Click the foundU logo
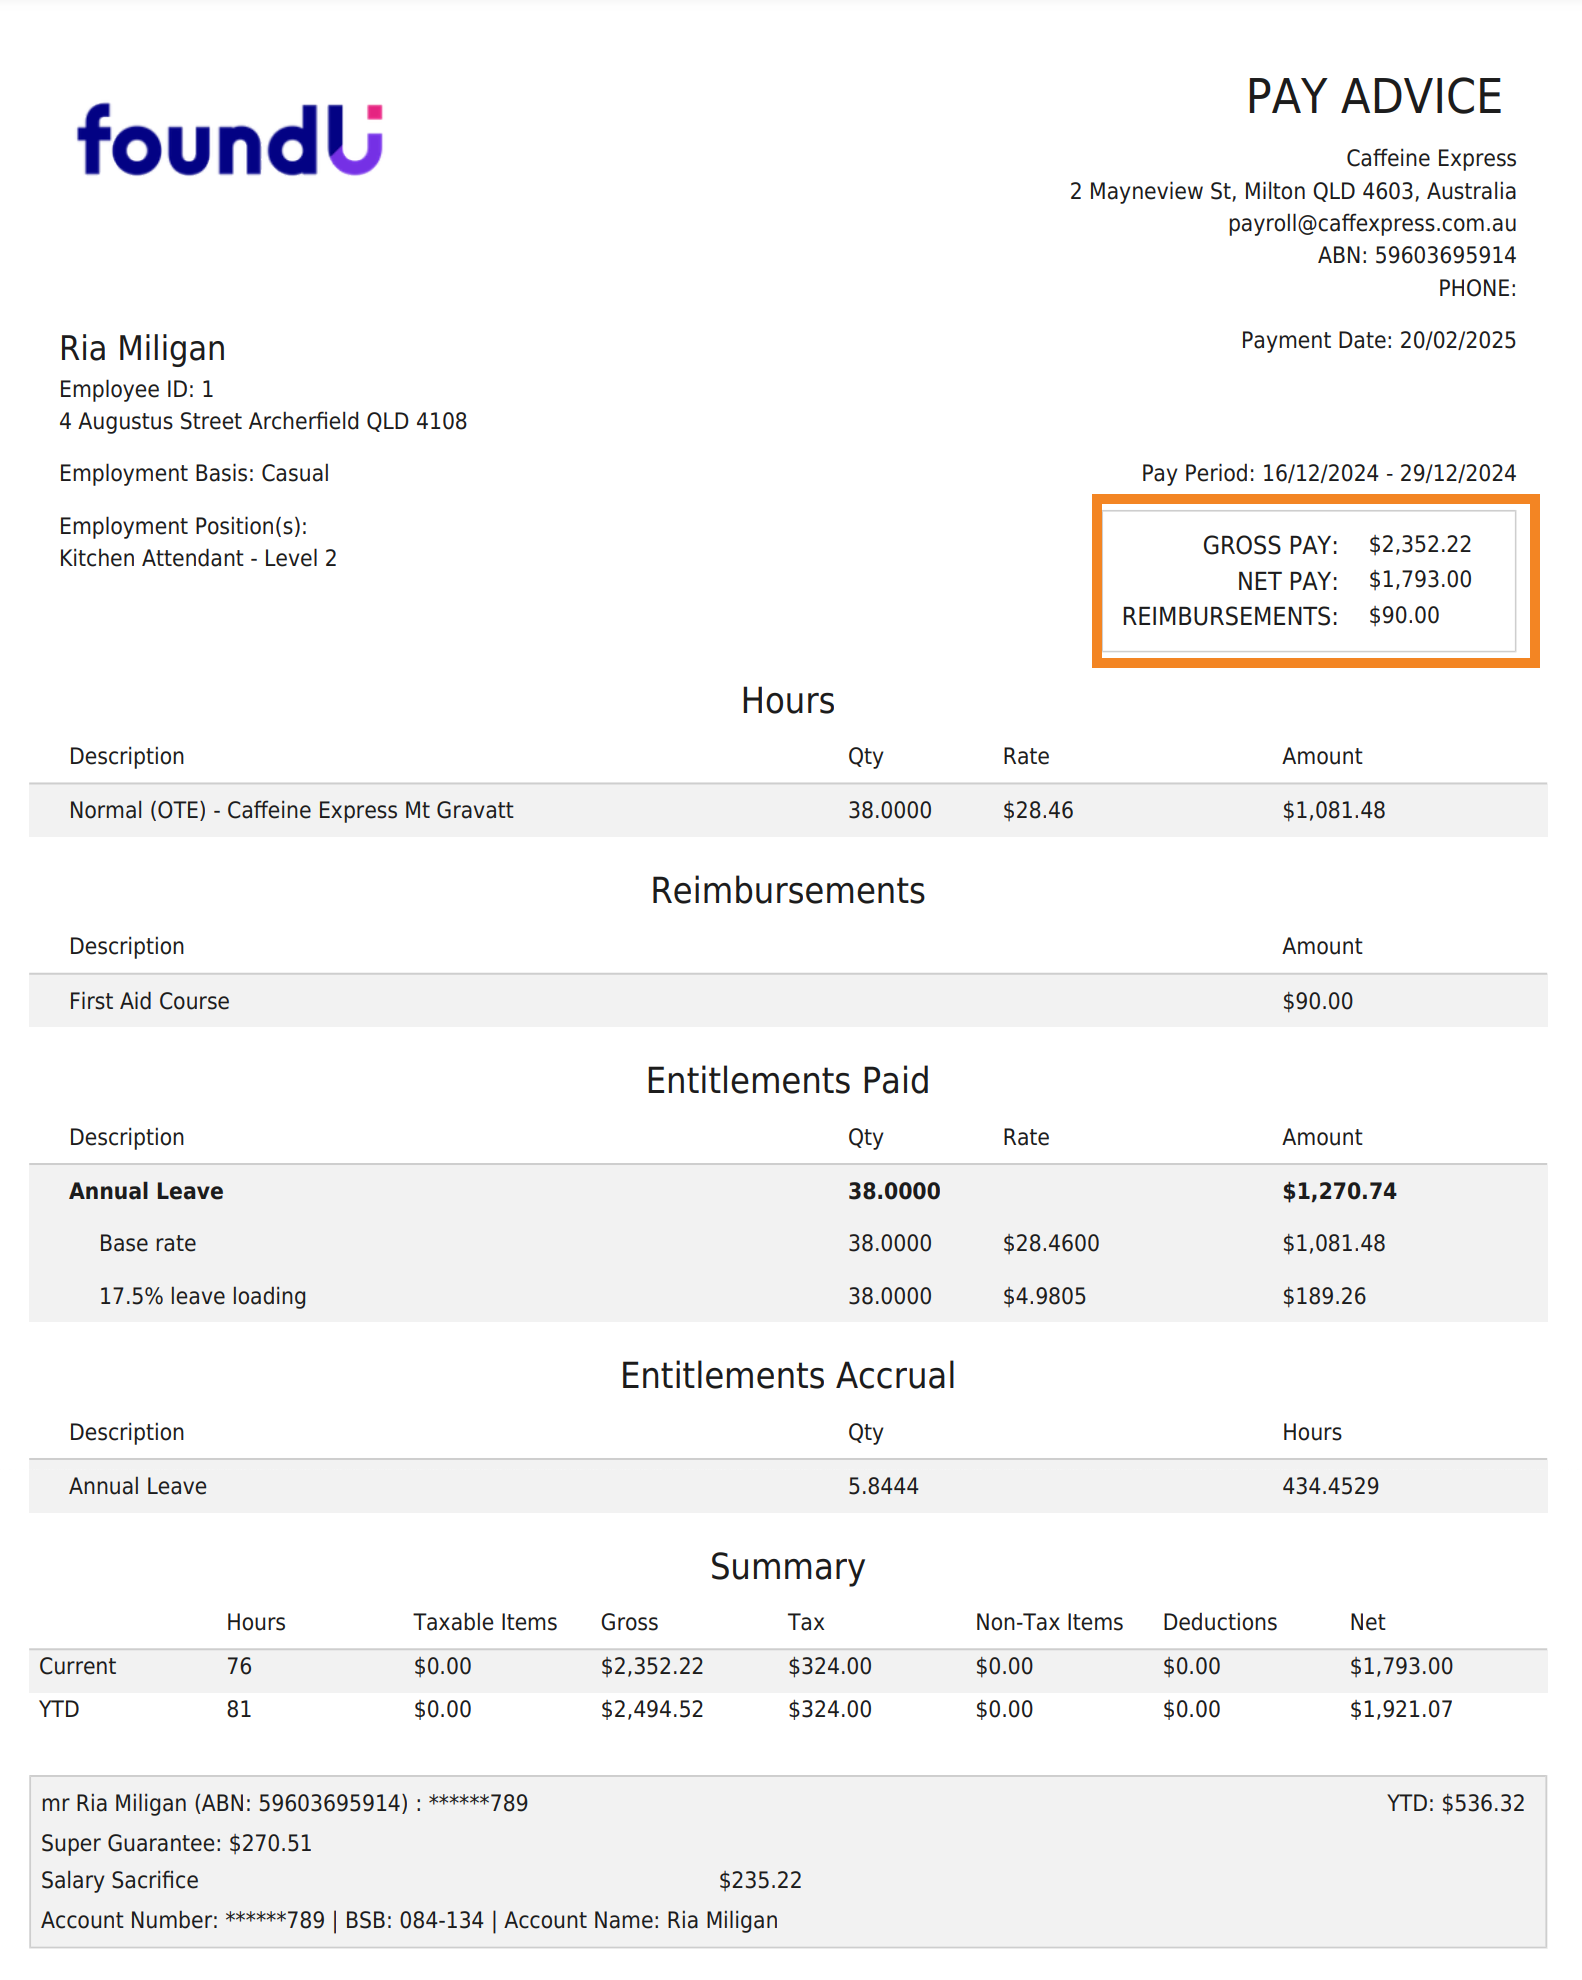Screen dimensions: 1582x1980 click(230, 140)
